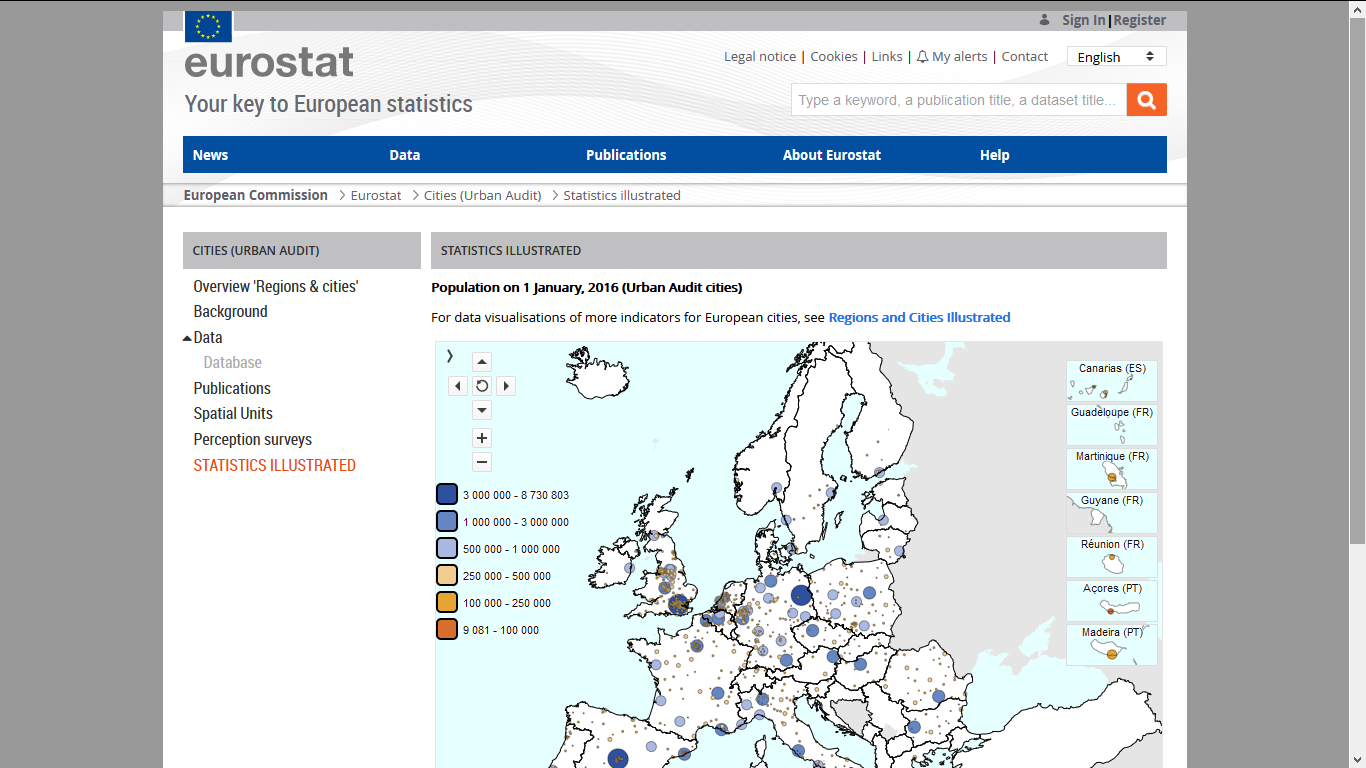Click the orange search magnifier button
1366x768 pixels.
pyautogui.click(x=1147, y=100)
